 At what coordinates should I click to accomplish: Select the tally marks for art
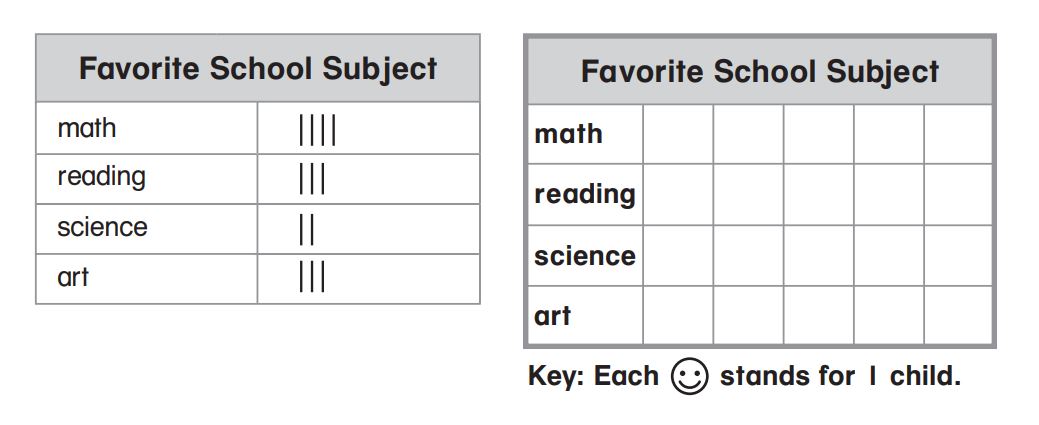tap(312, 277)
